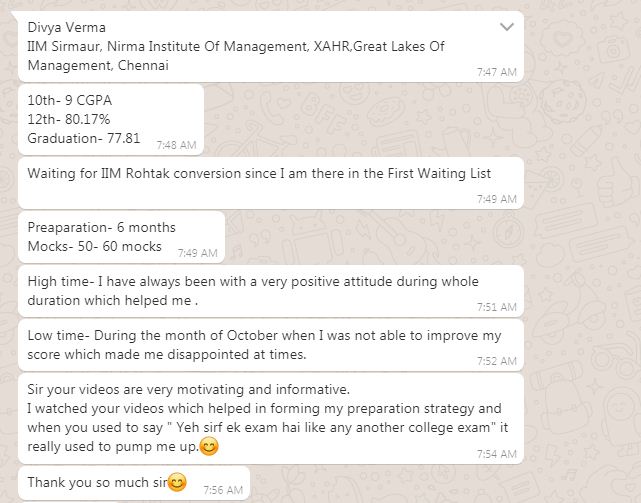Select the 'Divya Verma' IIM Sirmaur message bubble

pos(271,46)
